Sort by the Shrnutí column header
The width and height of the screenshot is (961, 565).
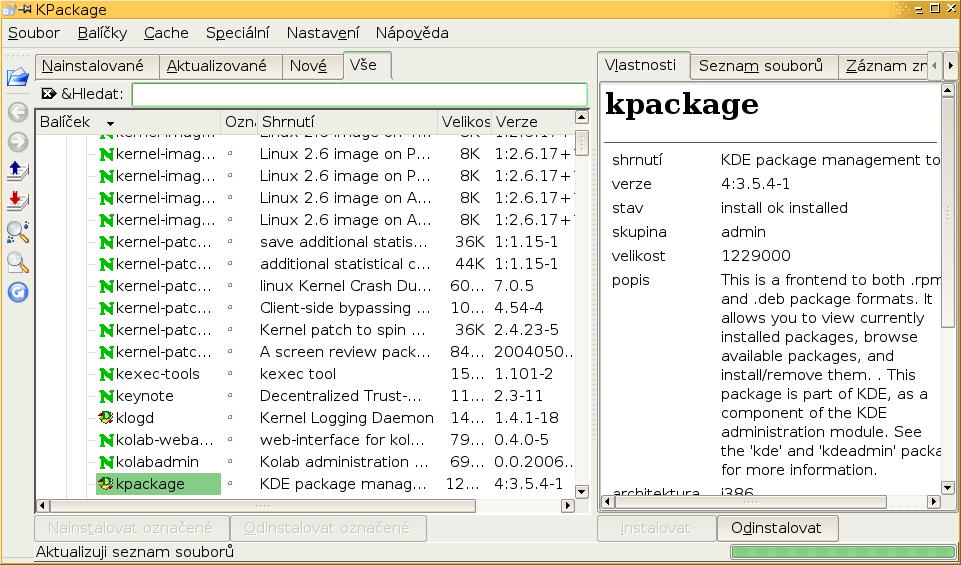346,122
